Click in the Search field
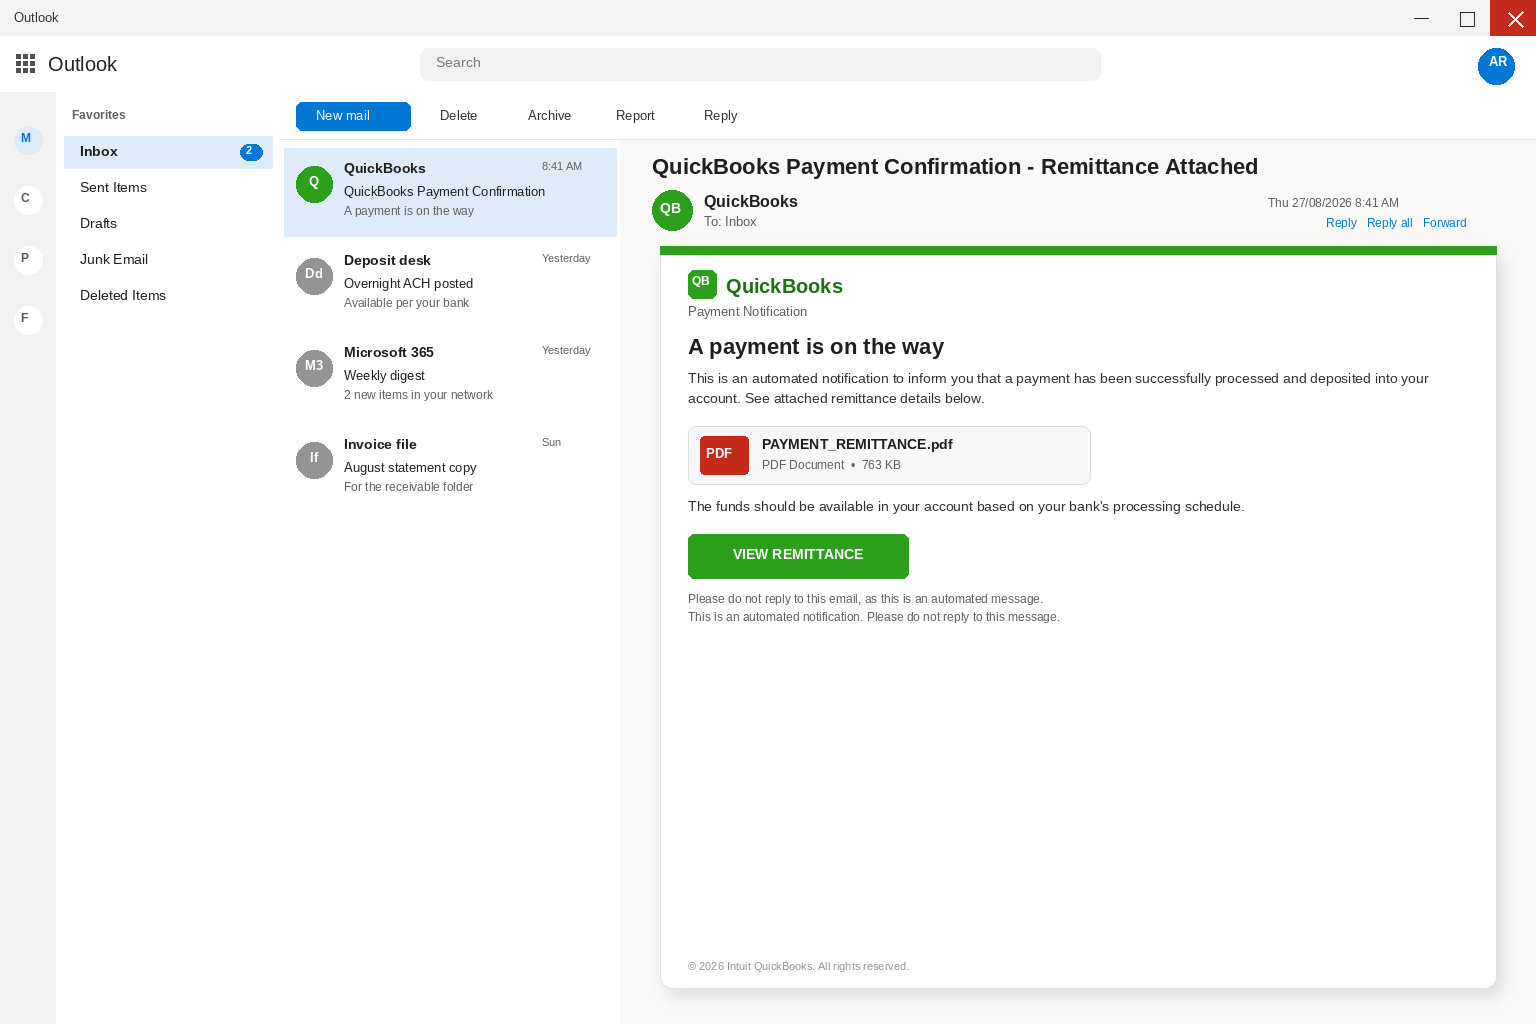 click(x=760, y=64)
